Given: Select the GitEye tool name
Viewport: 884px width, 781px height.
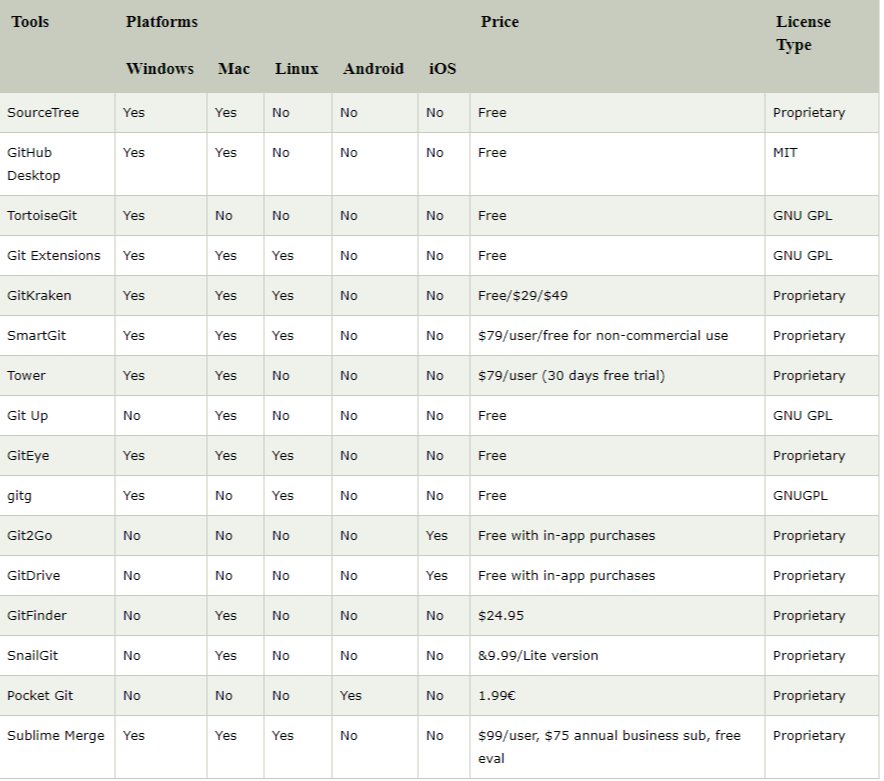Looking at the screenshot, I should pos(28,456).
